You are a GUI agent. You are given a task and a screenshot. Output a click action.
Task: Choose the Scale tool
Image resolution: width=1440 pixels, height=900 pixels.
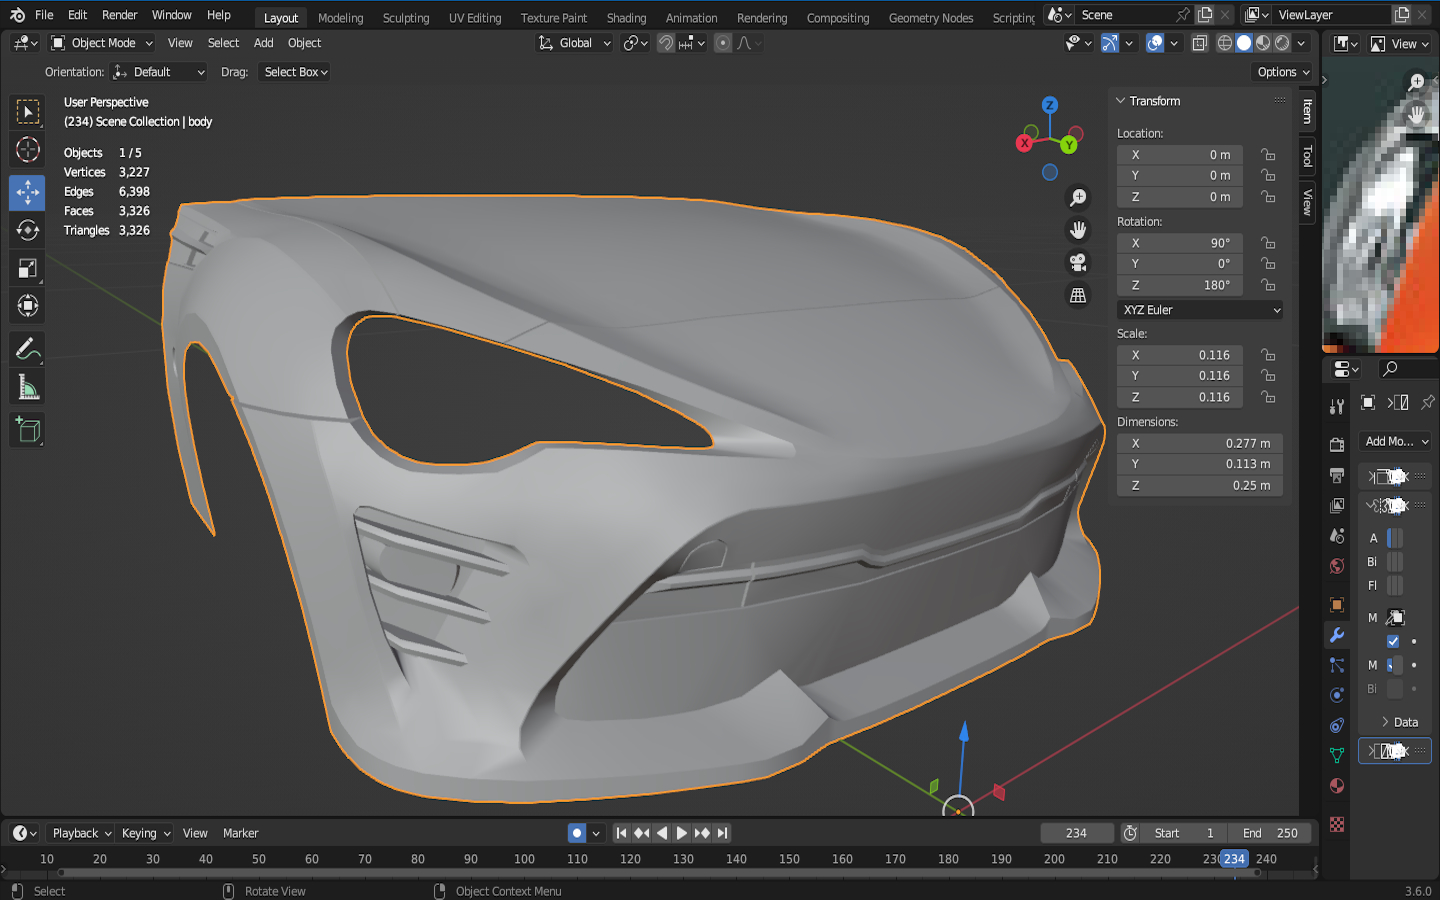[28, 268]
